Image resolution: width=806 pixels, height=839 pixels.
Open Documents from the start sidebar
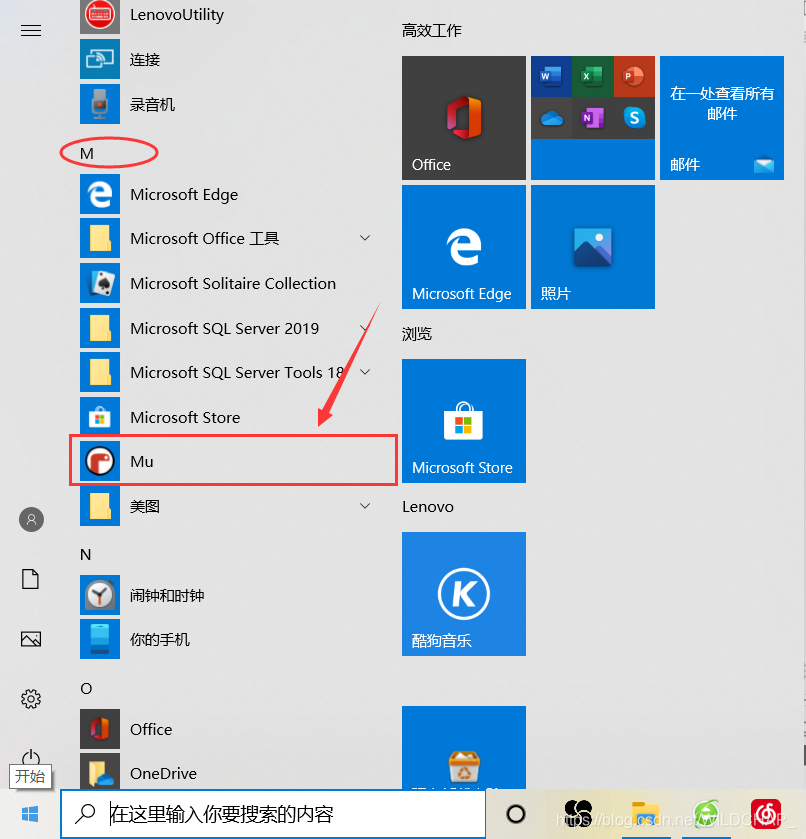[31, 579]
